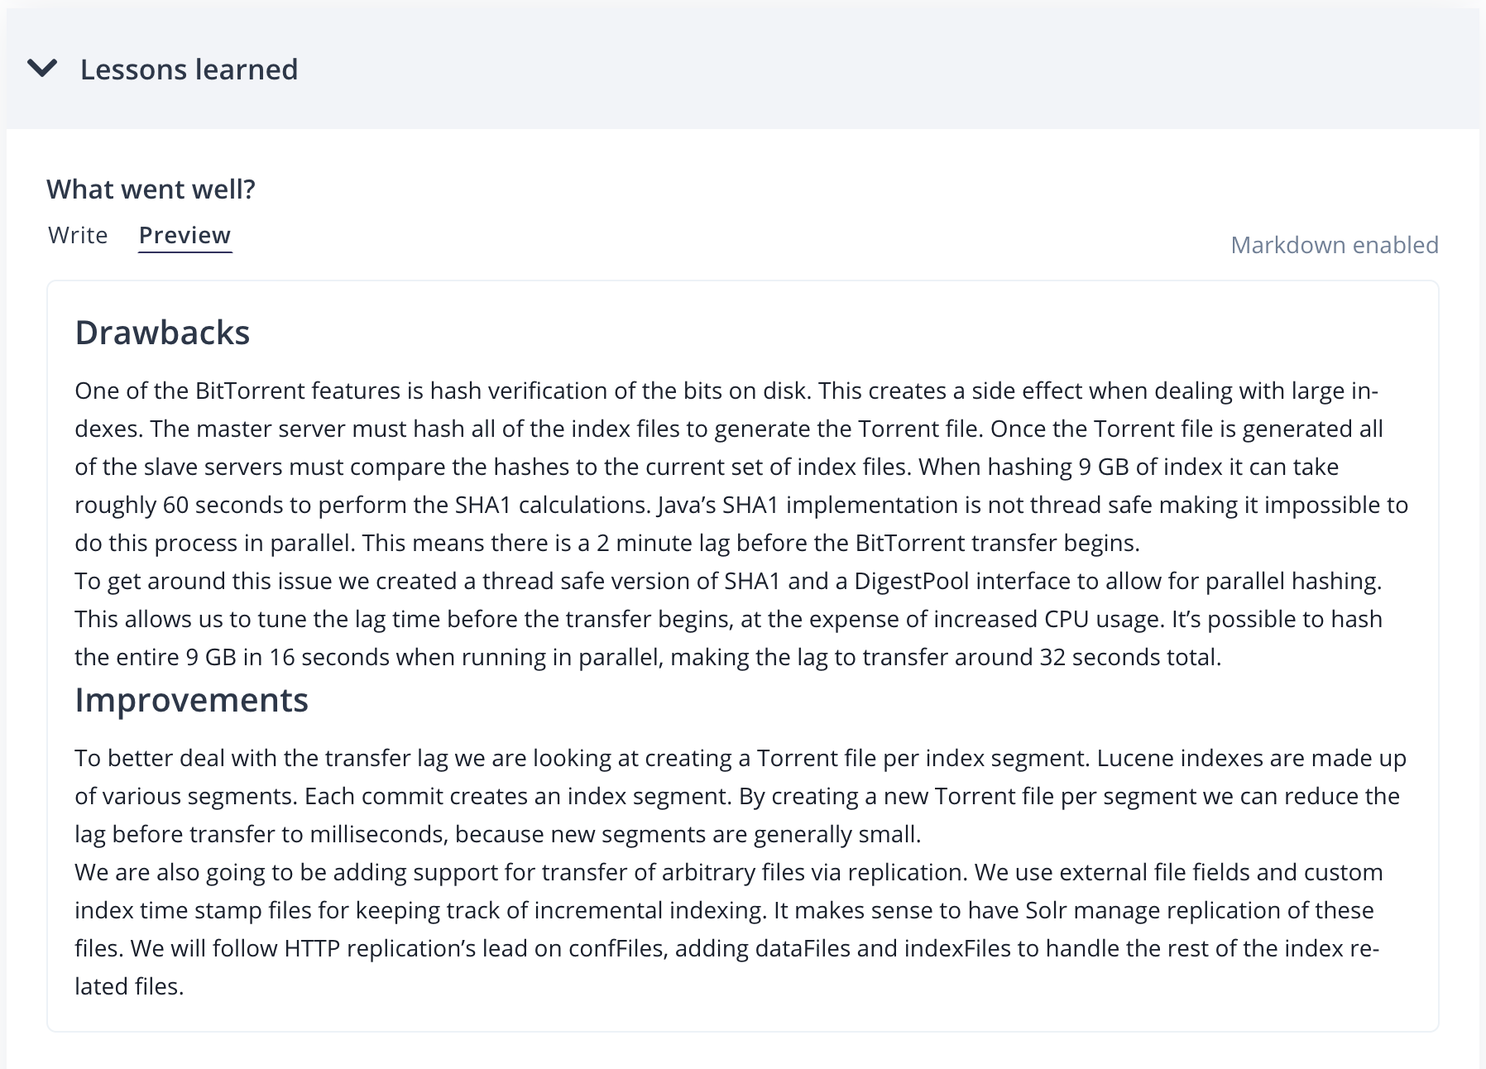
Task: Click the Drawbacks heading in the preview
Action: (162, 332)
